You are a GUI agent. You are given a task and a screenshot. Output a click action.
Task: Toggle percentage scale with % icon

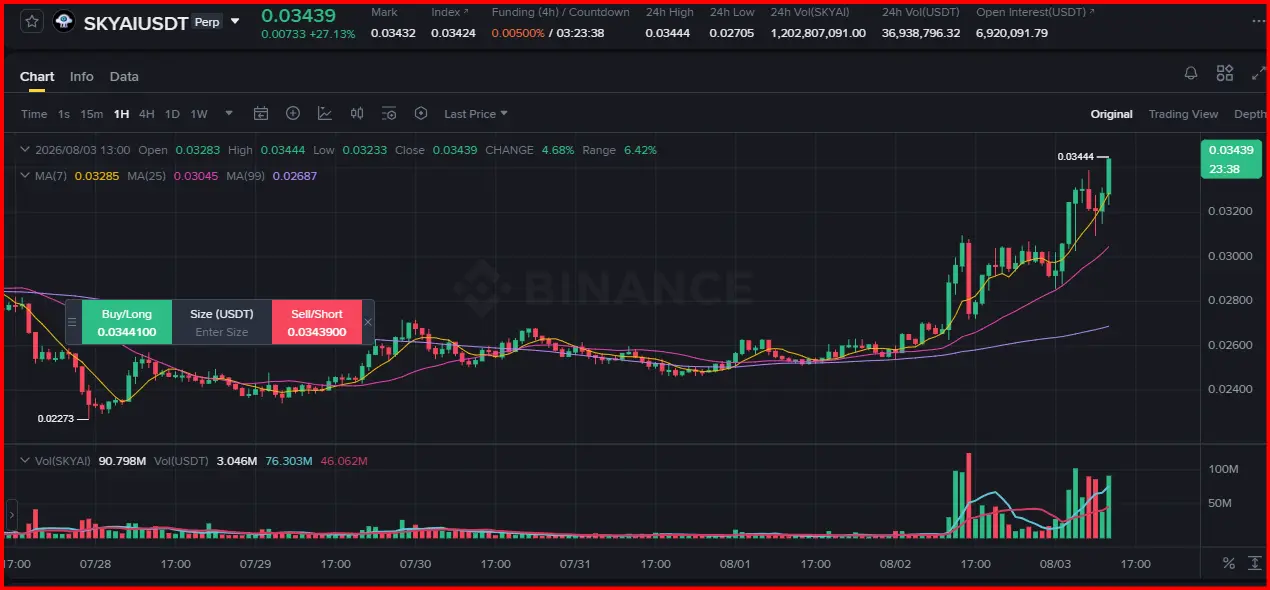pos(1228,564)
